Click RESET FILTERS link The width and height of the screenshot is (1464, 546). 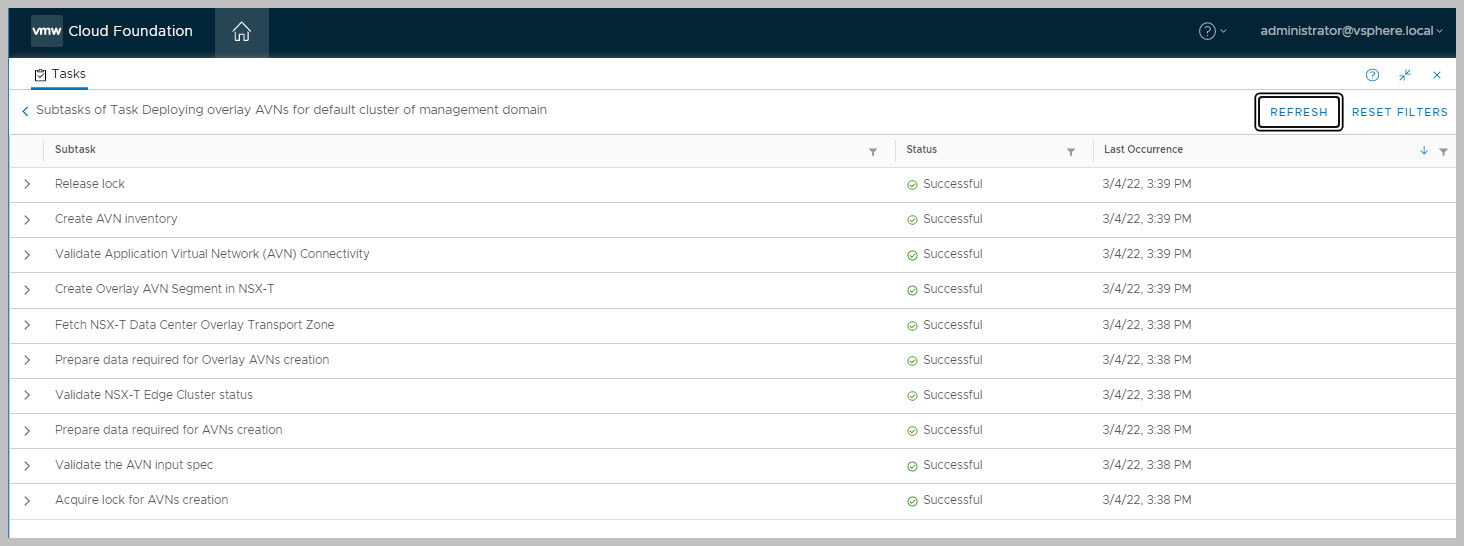point(1399,112)
